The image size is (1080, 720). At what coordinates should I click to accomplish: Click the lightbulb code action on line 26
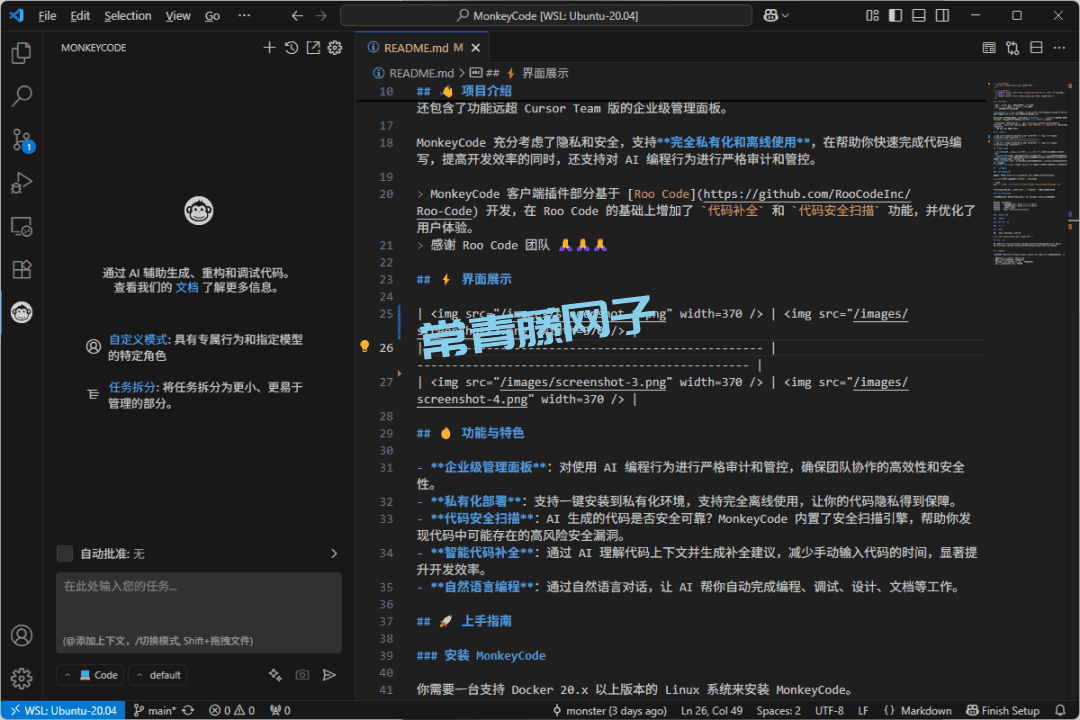click(365, 347)
